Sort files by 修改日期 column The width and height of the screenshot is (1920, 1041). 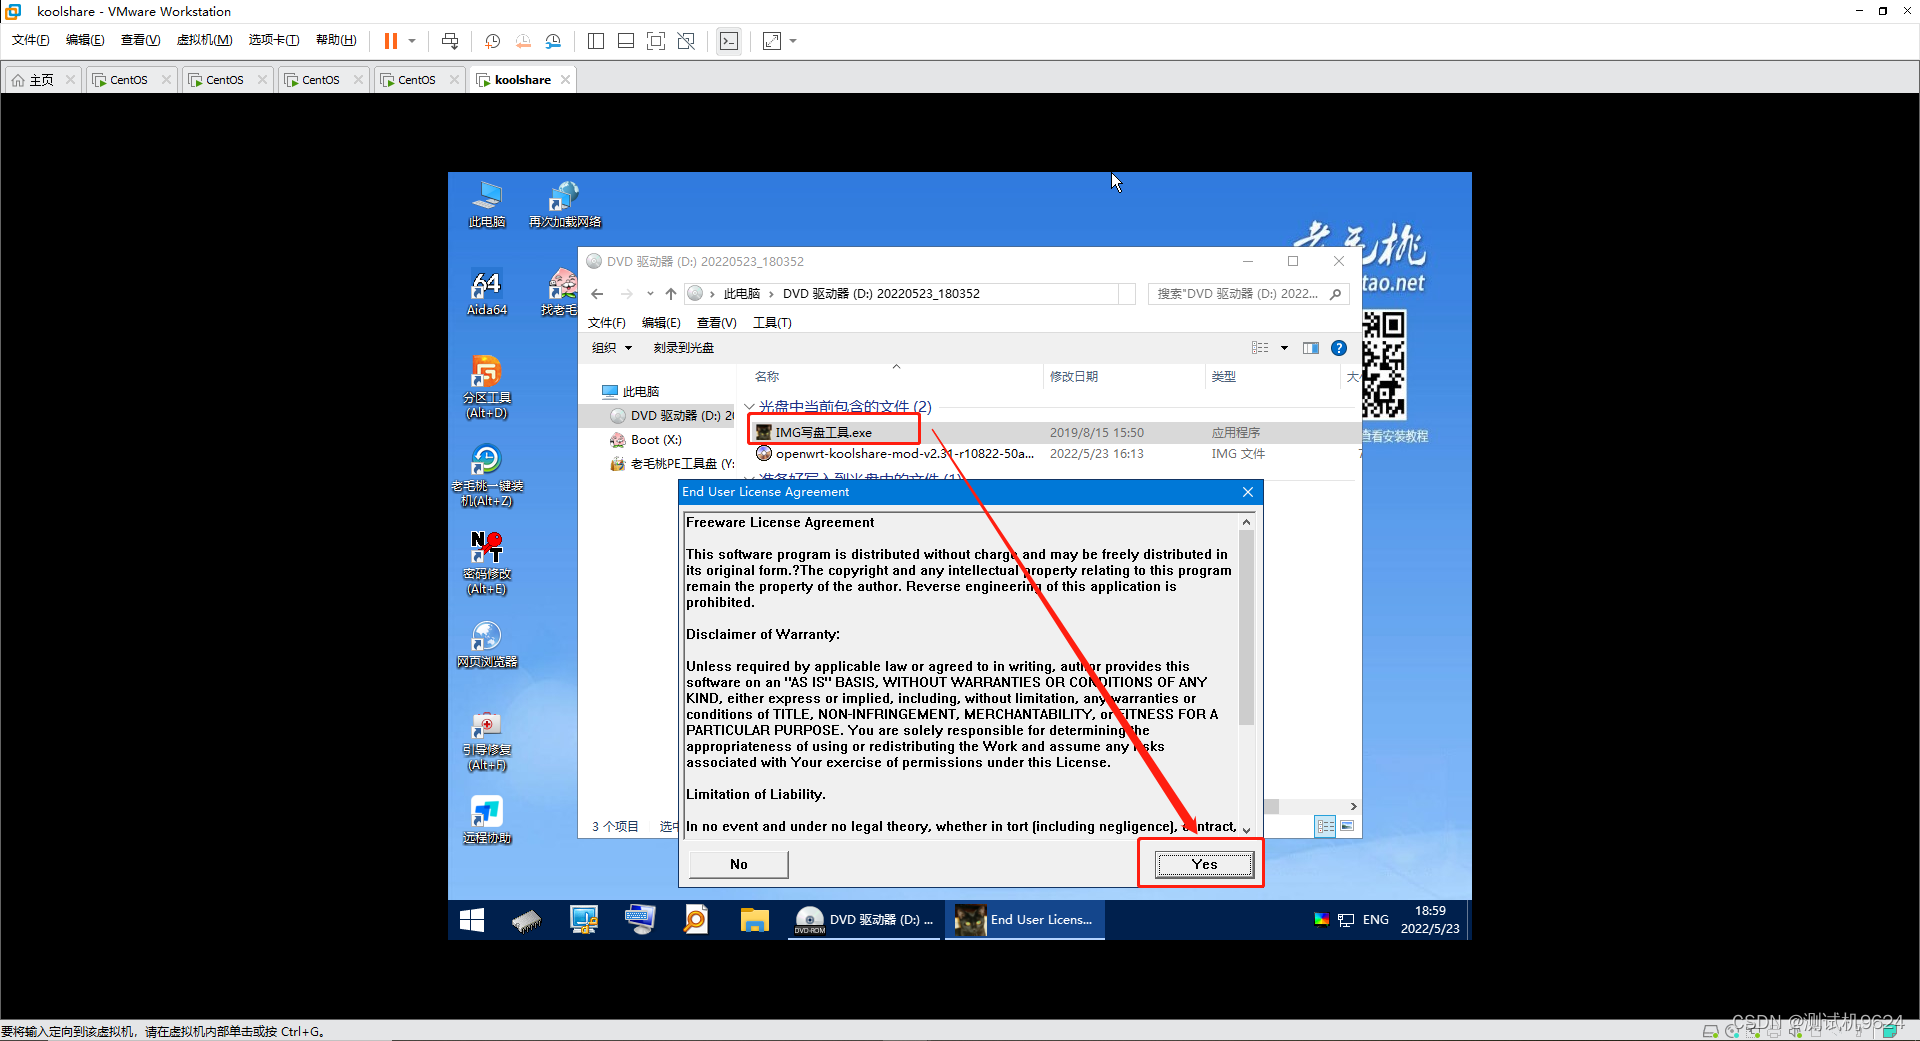coord(1074,376)
